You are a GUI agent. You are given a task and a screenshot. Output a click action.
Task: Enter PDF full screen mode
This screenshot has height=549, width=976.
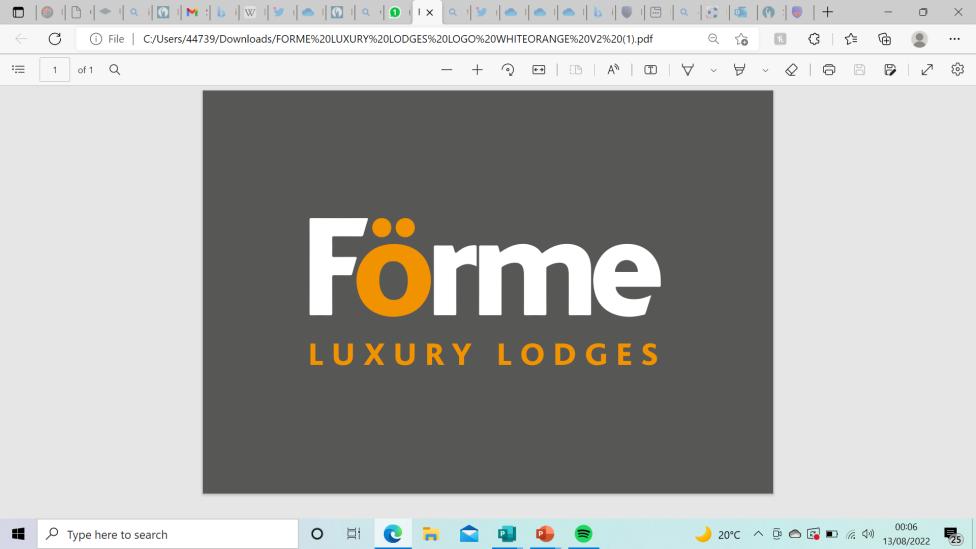927,70
